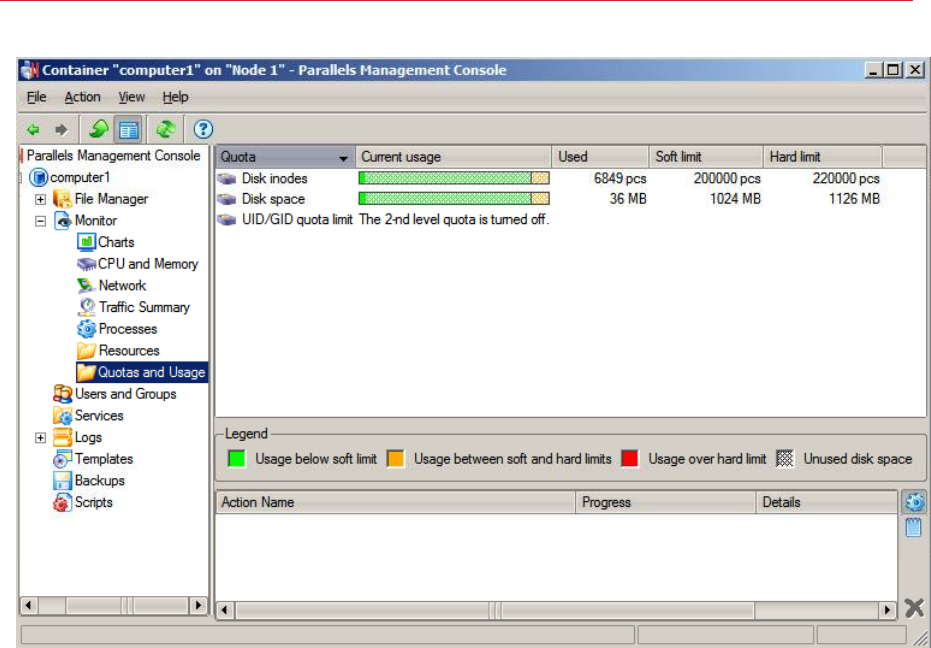Click the File Manager icon

point(62,198)
